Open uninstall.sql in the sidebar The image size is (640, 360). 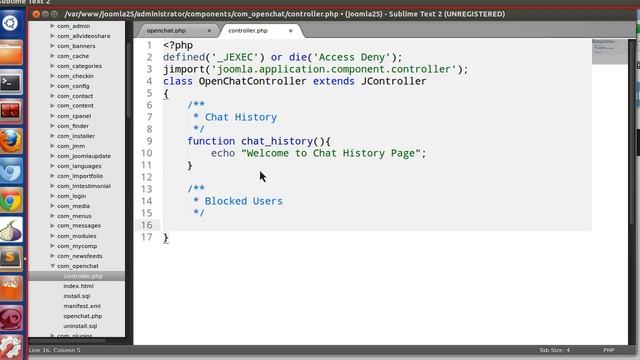[80, 326]
